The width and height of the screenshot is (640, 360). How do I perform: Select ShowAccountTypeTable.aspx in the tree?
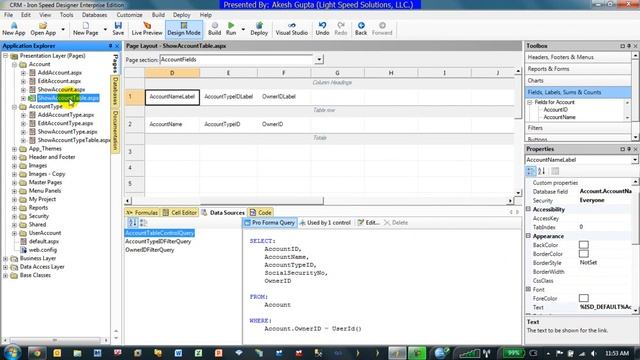74,140
